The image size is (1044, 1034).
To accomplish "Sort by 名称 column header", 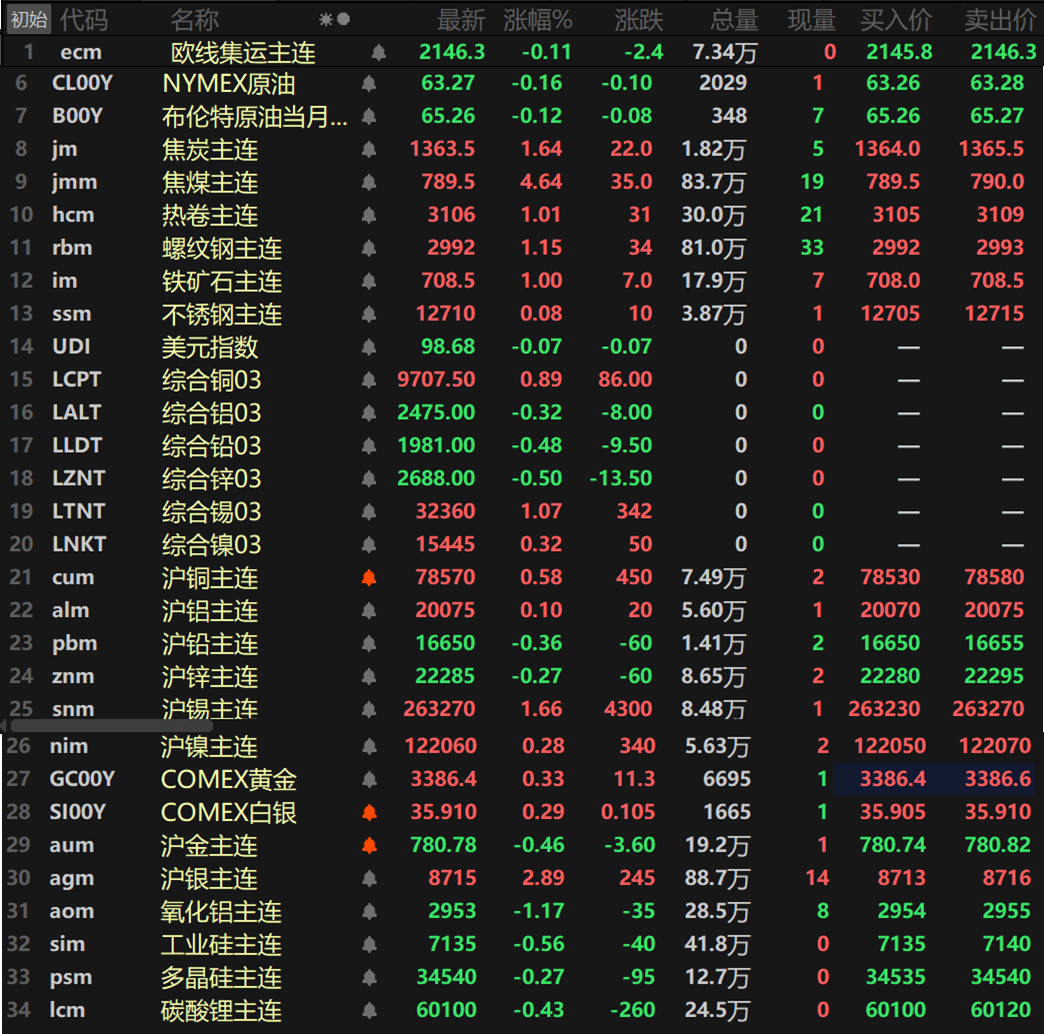I will point(194,20).
